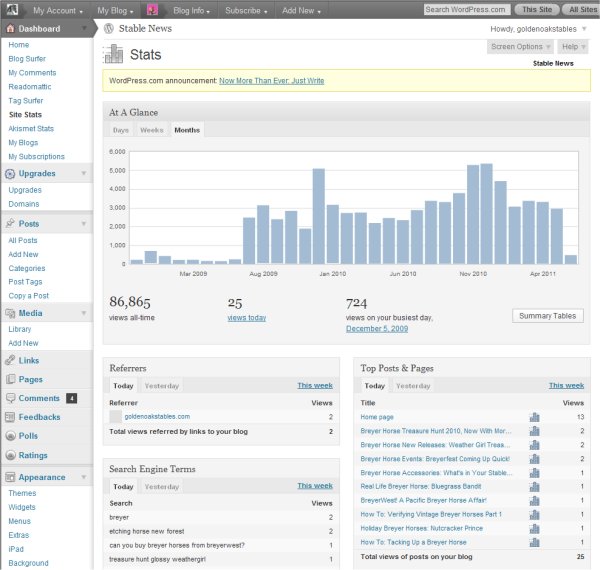
Task: Click the WordPress logo in admin bar
Action: tap(12, 9)
